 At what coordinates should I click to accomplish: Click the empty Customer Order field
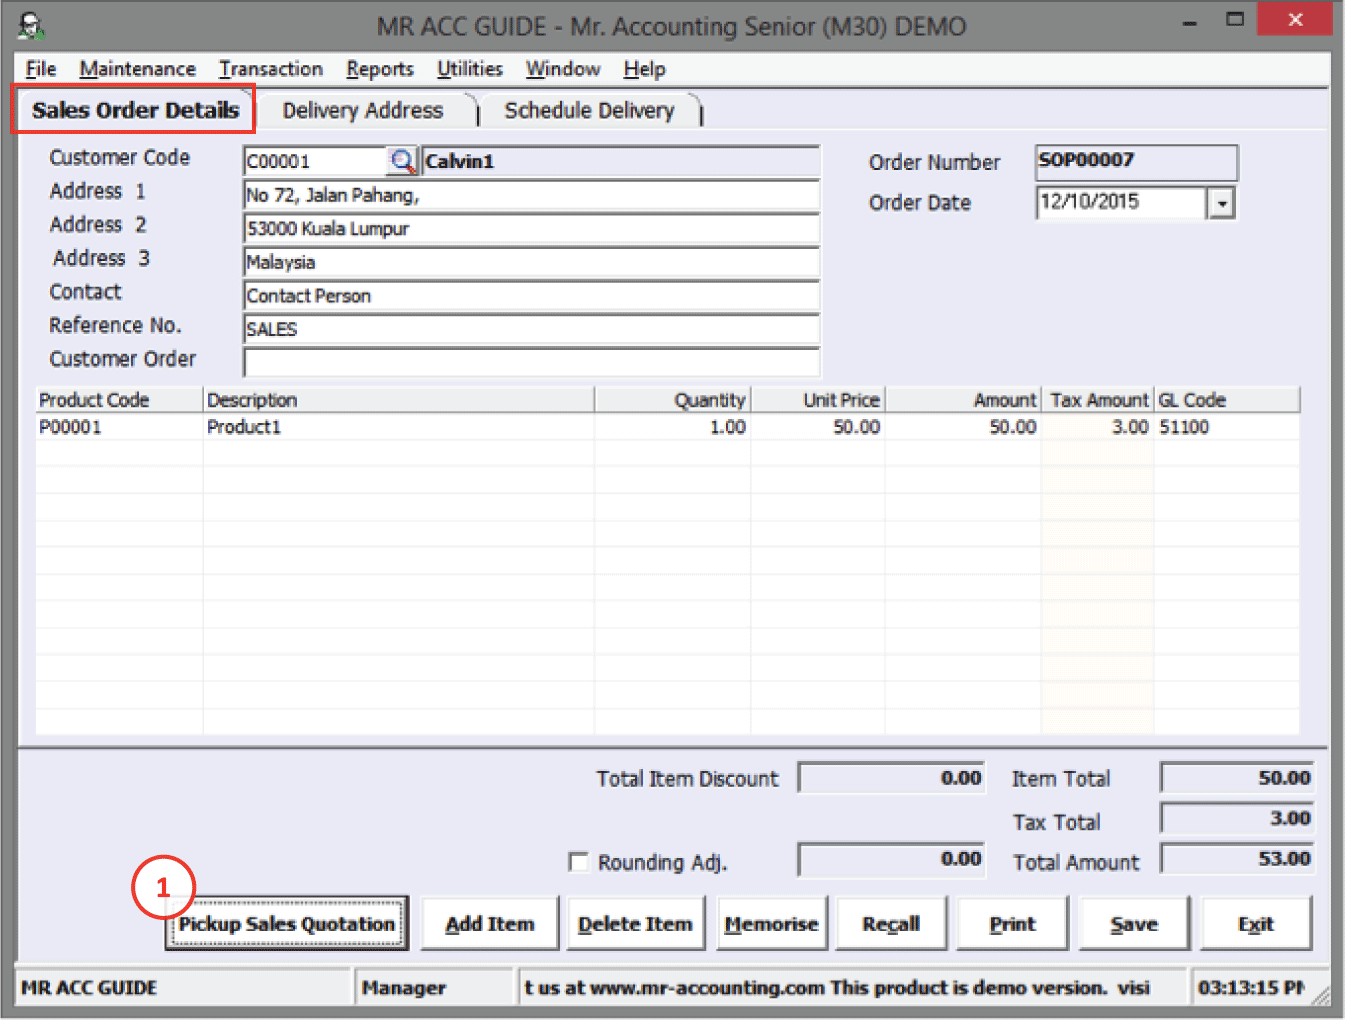(x=531, y=362)
